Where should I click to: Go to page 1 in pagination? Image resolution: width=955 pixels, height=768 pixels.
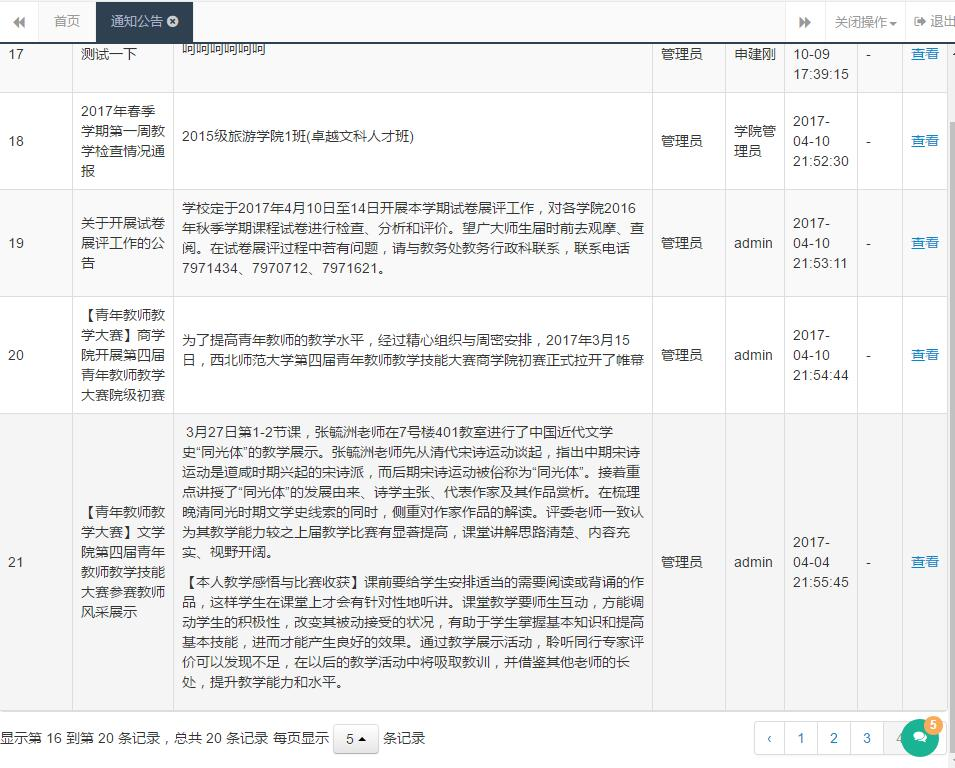click(801, 739)
